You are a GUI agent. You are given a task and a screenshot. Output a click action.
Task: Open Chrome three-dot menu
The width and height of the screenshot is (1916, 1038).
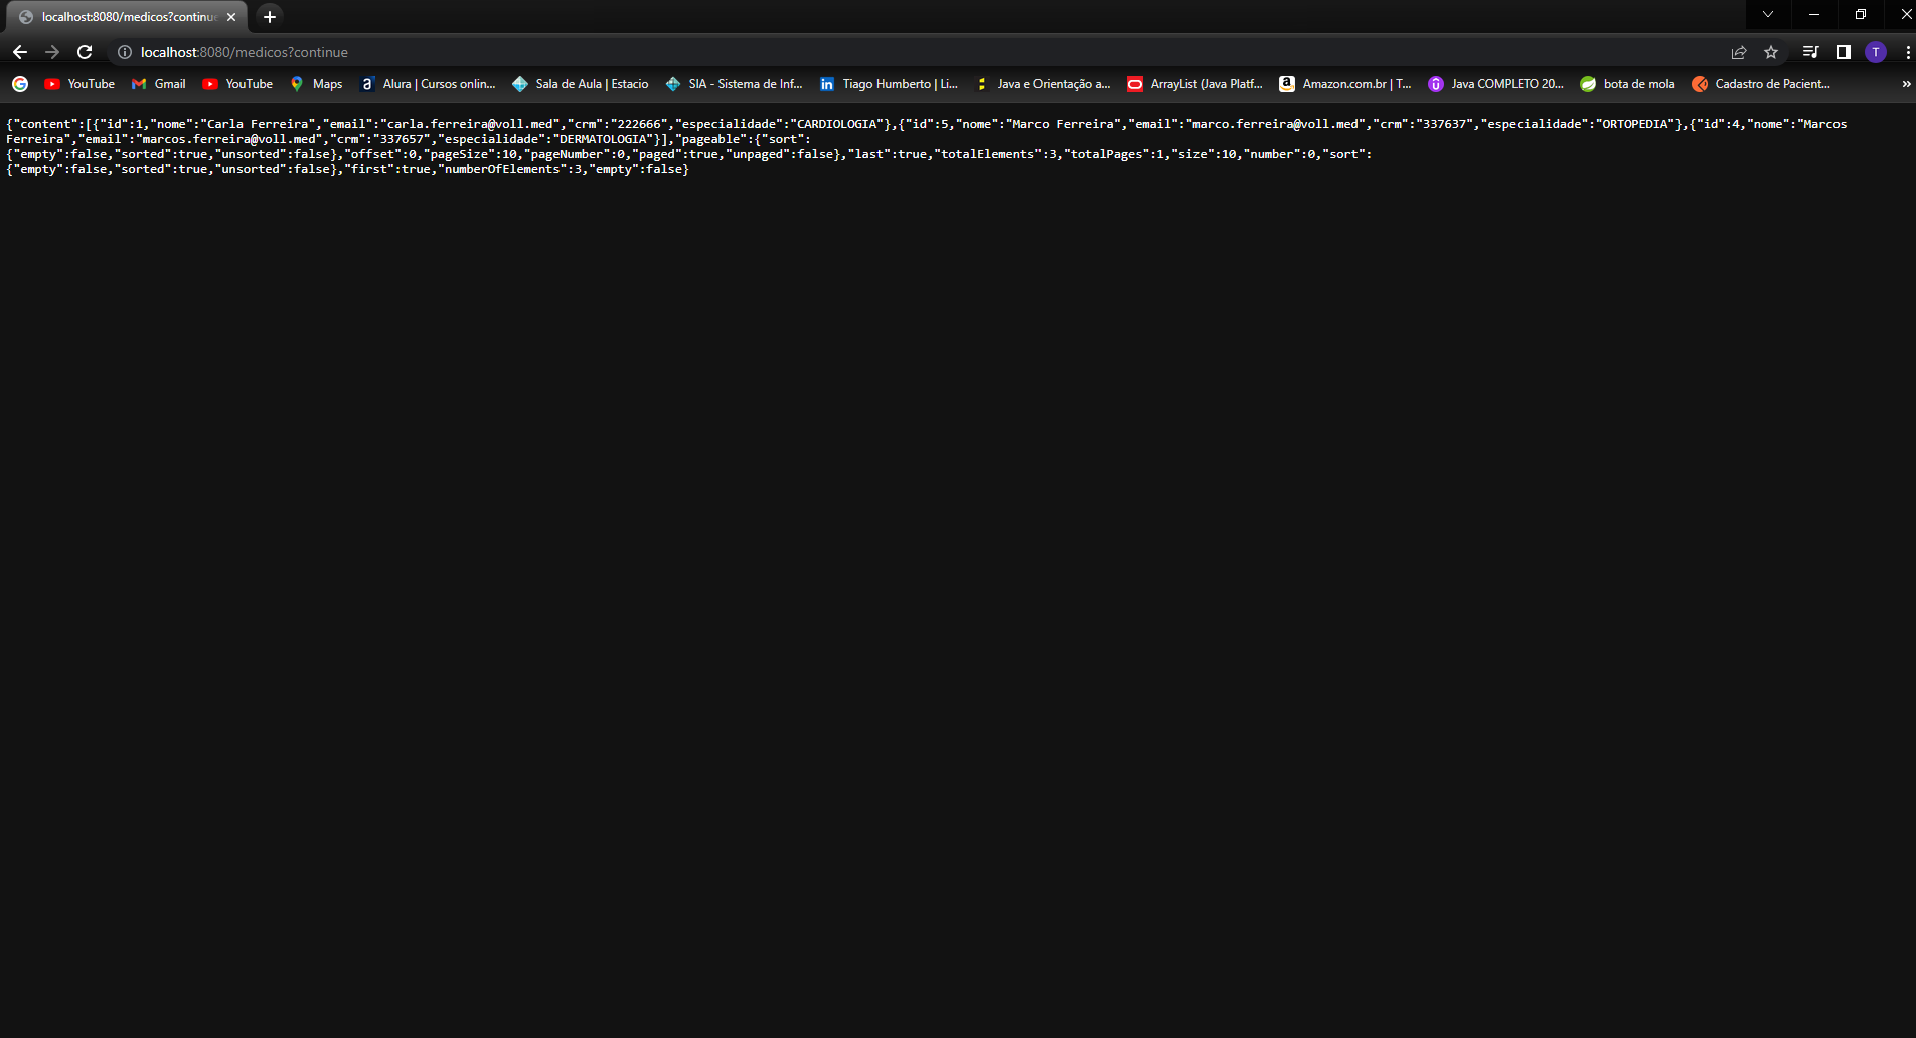click(x=1907, y=52)
